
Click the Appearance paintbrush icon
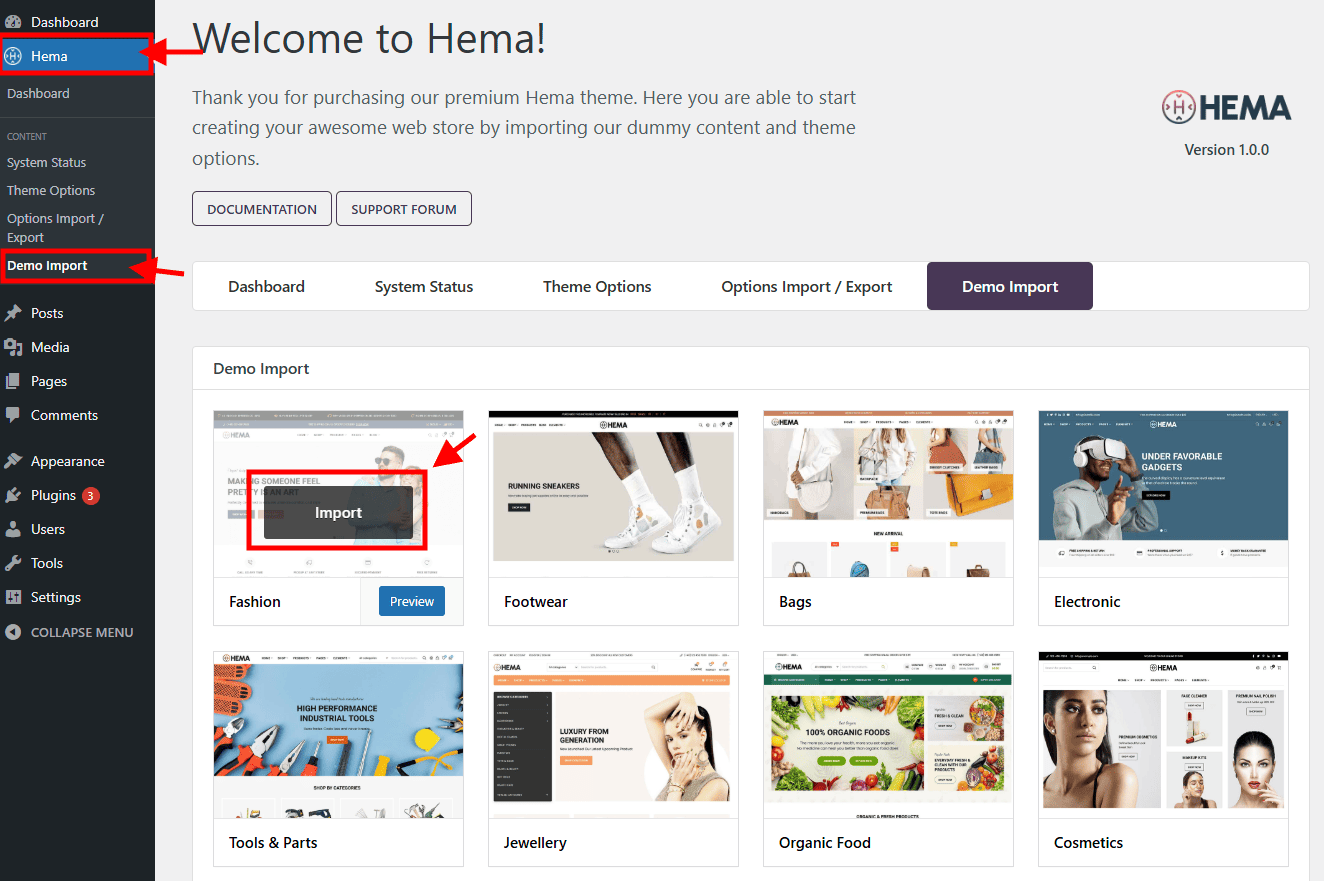13,461
